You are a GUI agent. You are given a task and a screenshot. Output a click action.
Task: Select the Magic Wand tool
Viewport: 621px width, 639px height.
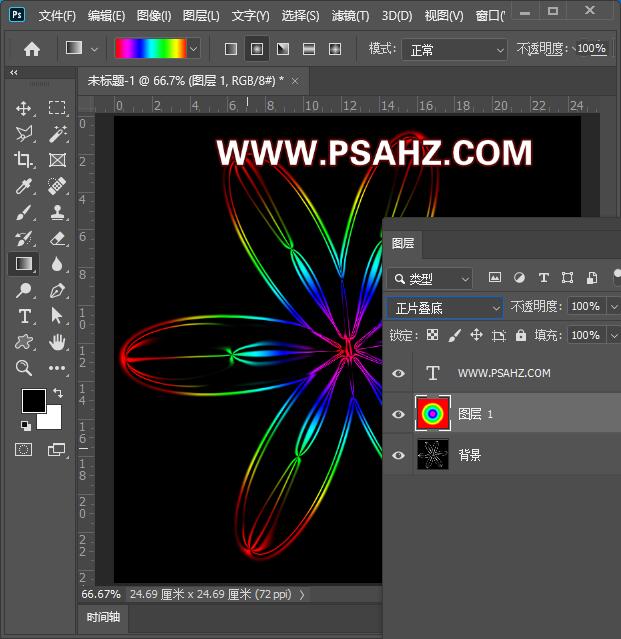click(x=57, y=134)
